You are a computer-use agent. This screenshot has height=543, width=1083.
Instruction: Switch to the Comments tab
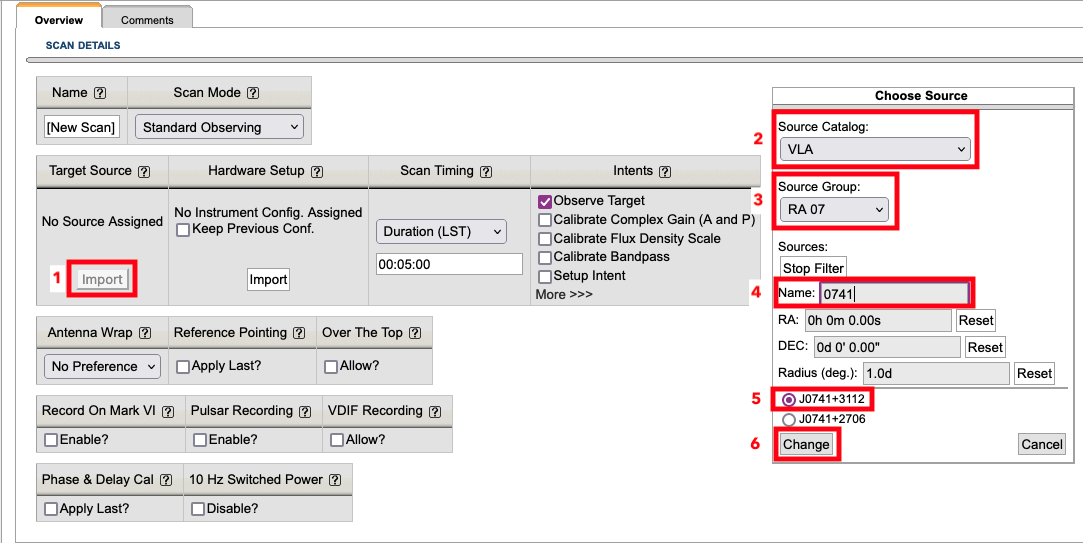147,20
